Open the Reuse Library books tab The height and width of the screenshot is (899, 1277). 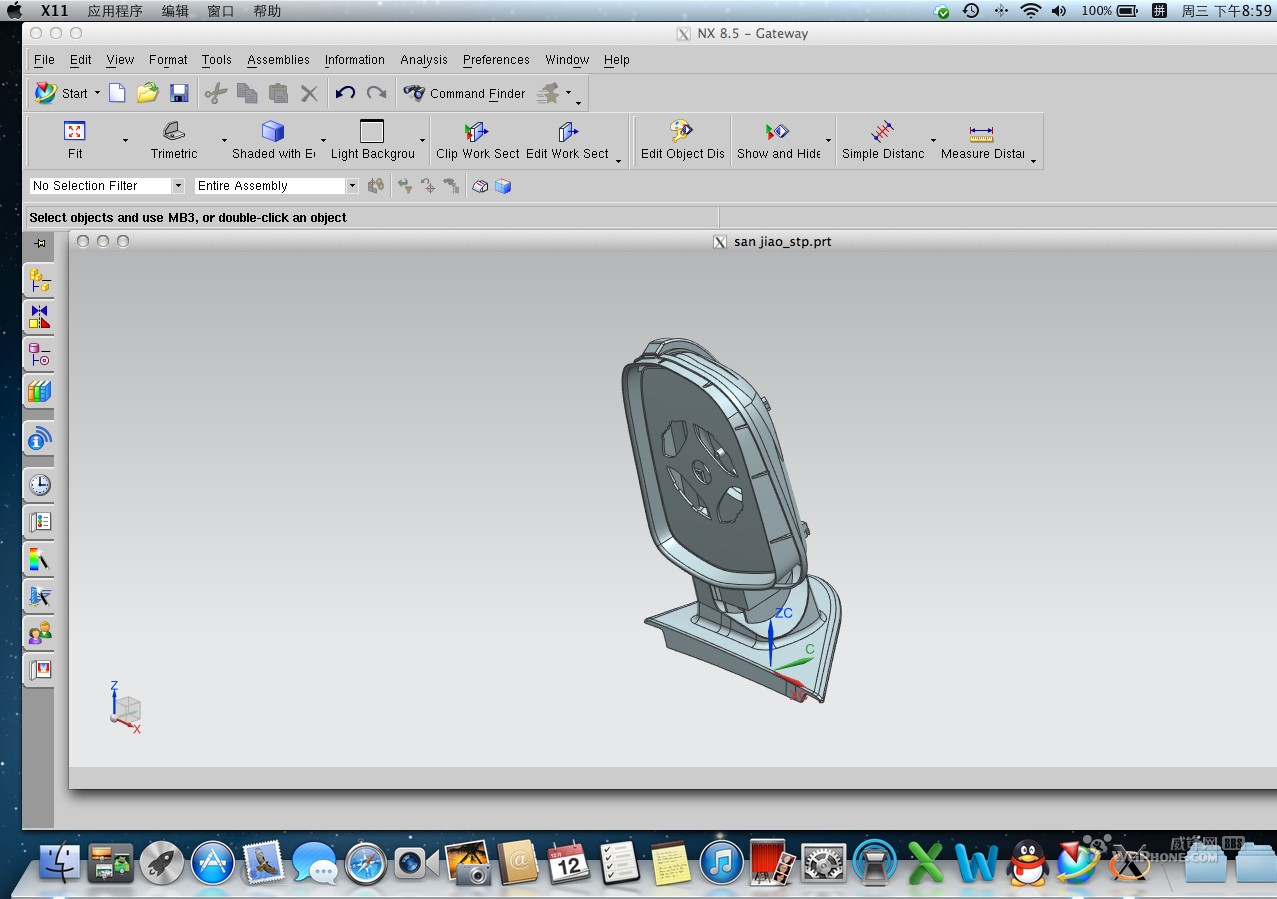39,391
